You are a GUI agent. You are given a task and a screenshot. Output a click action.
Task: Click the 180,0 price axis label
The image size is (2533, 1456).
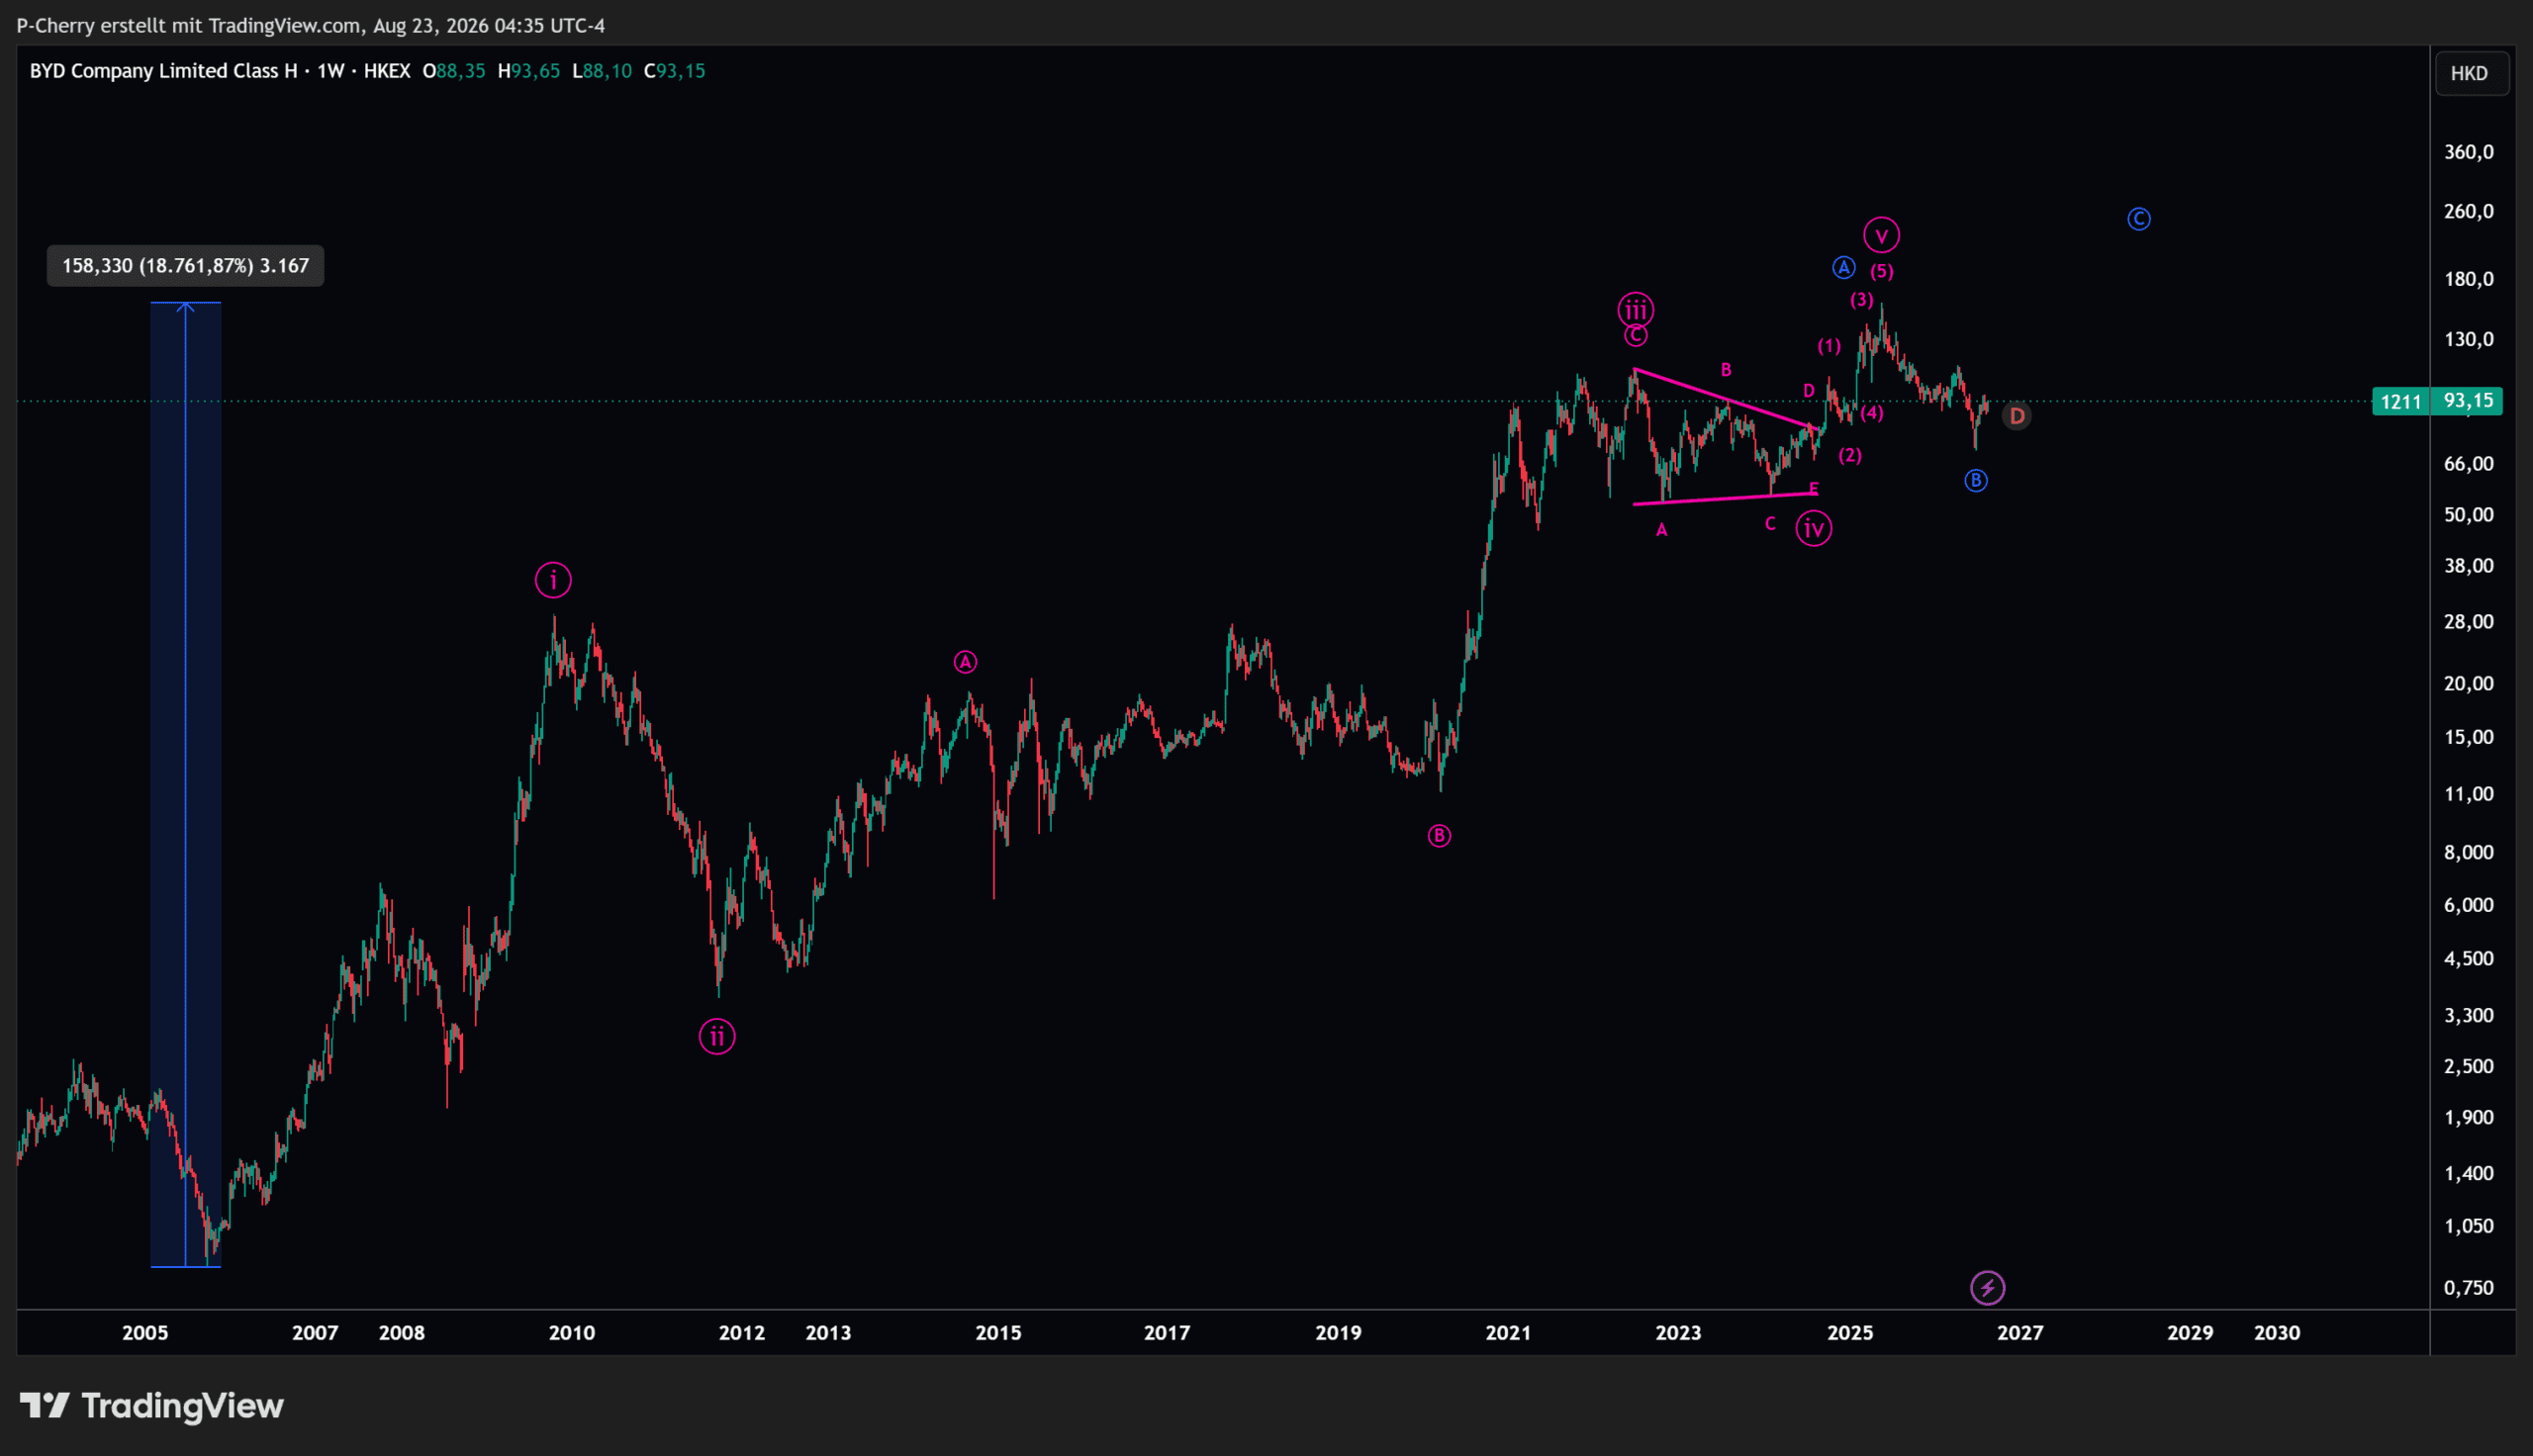click(x=2469, y=279)
